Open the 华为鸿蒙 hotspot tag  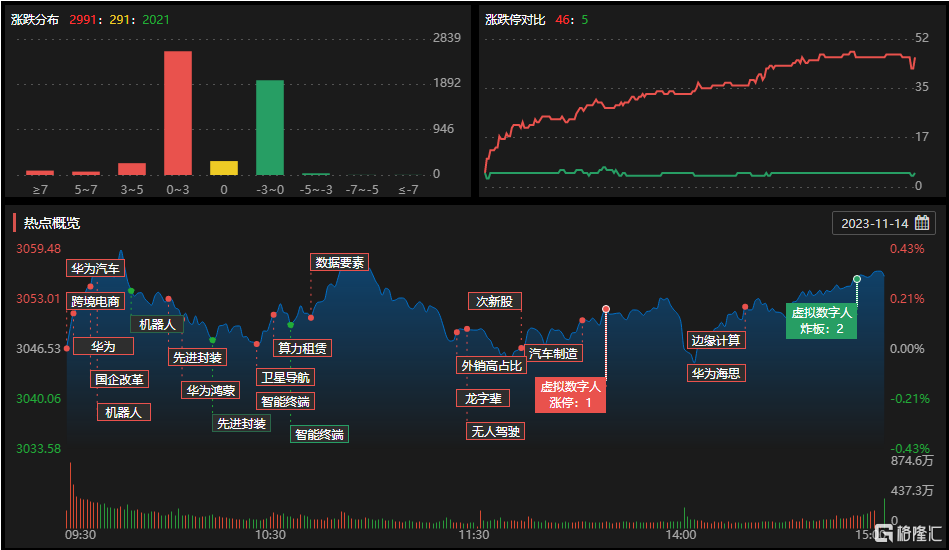(211, 390)
